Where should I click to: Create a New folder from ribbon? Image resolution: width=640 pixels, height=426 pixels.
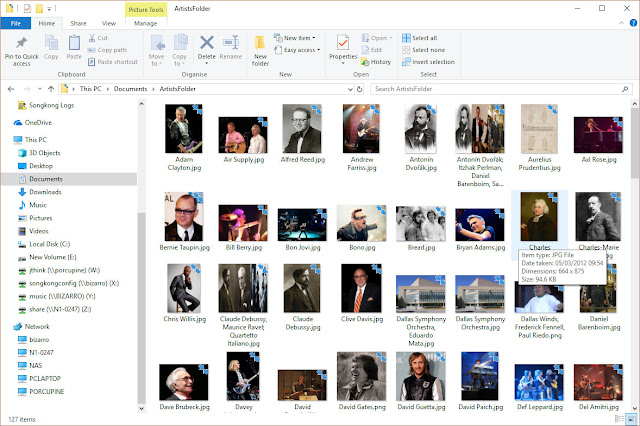click(260, 51)
